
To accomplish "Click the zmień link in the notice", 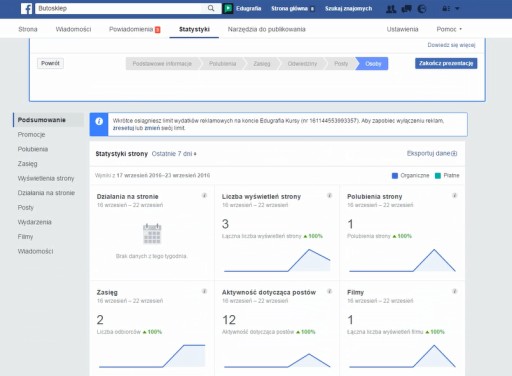I will pyautogui.click(x=152, y=128).
